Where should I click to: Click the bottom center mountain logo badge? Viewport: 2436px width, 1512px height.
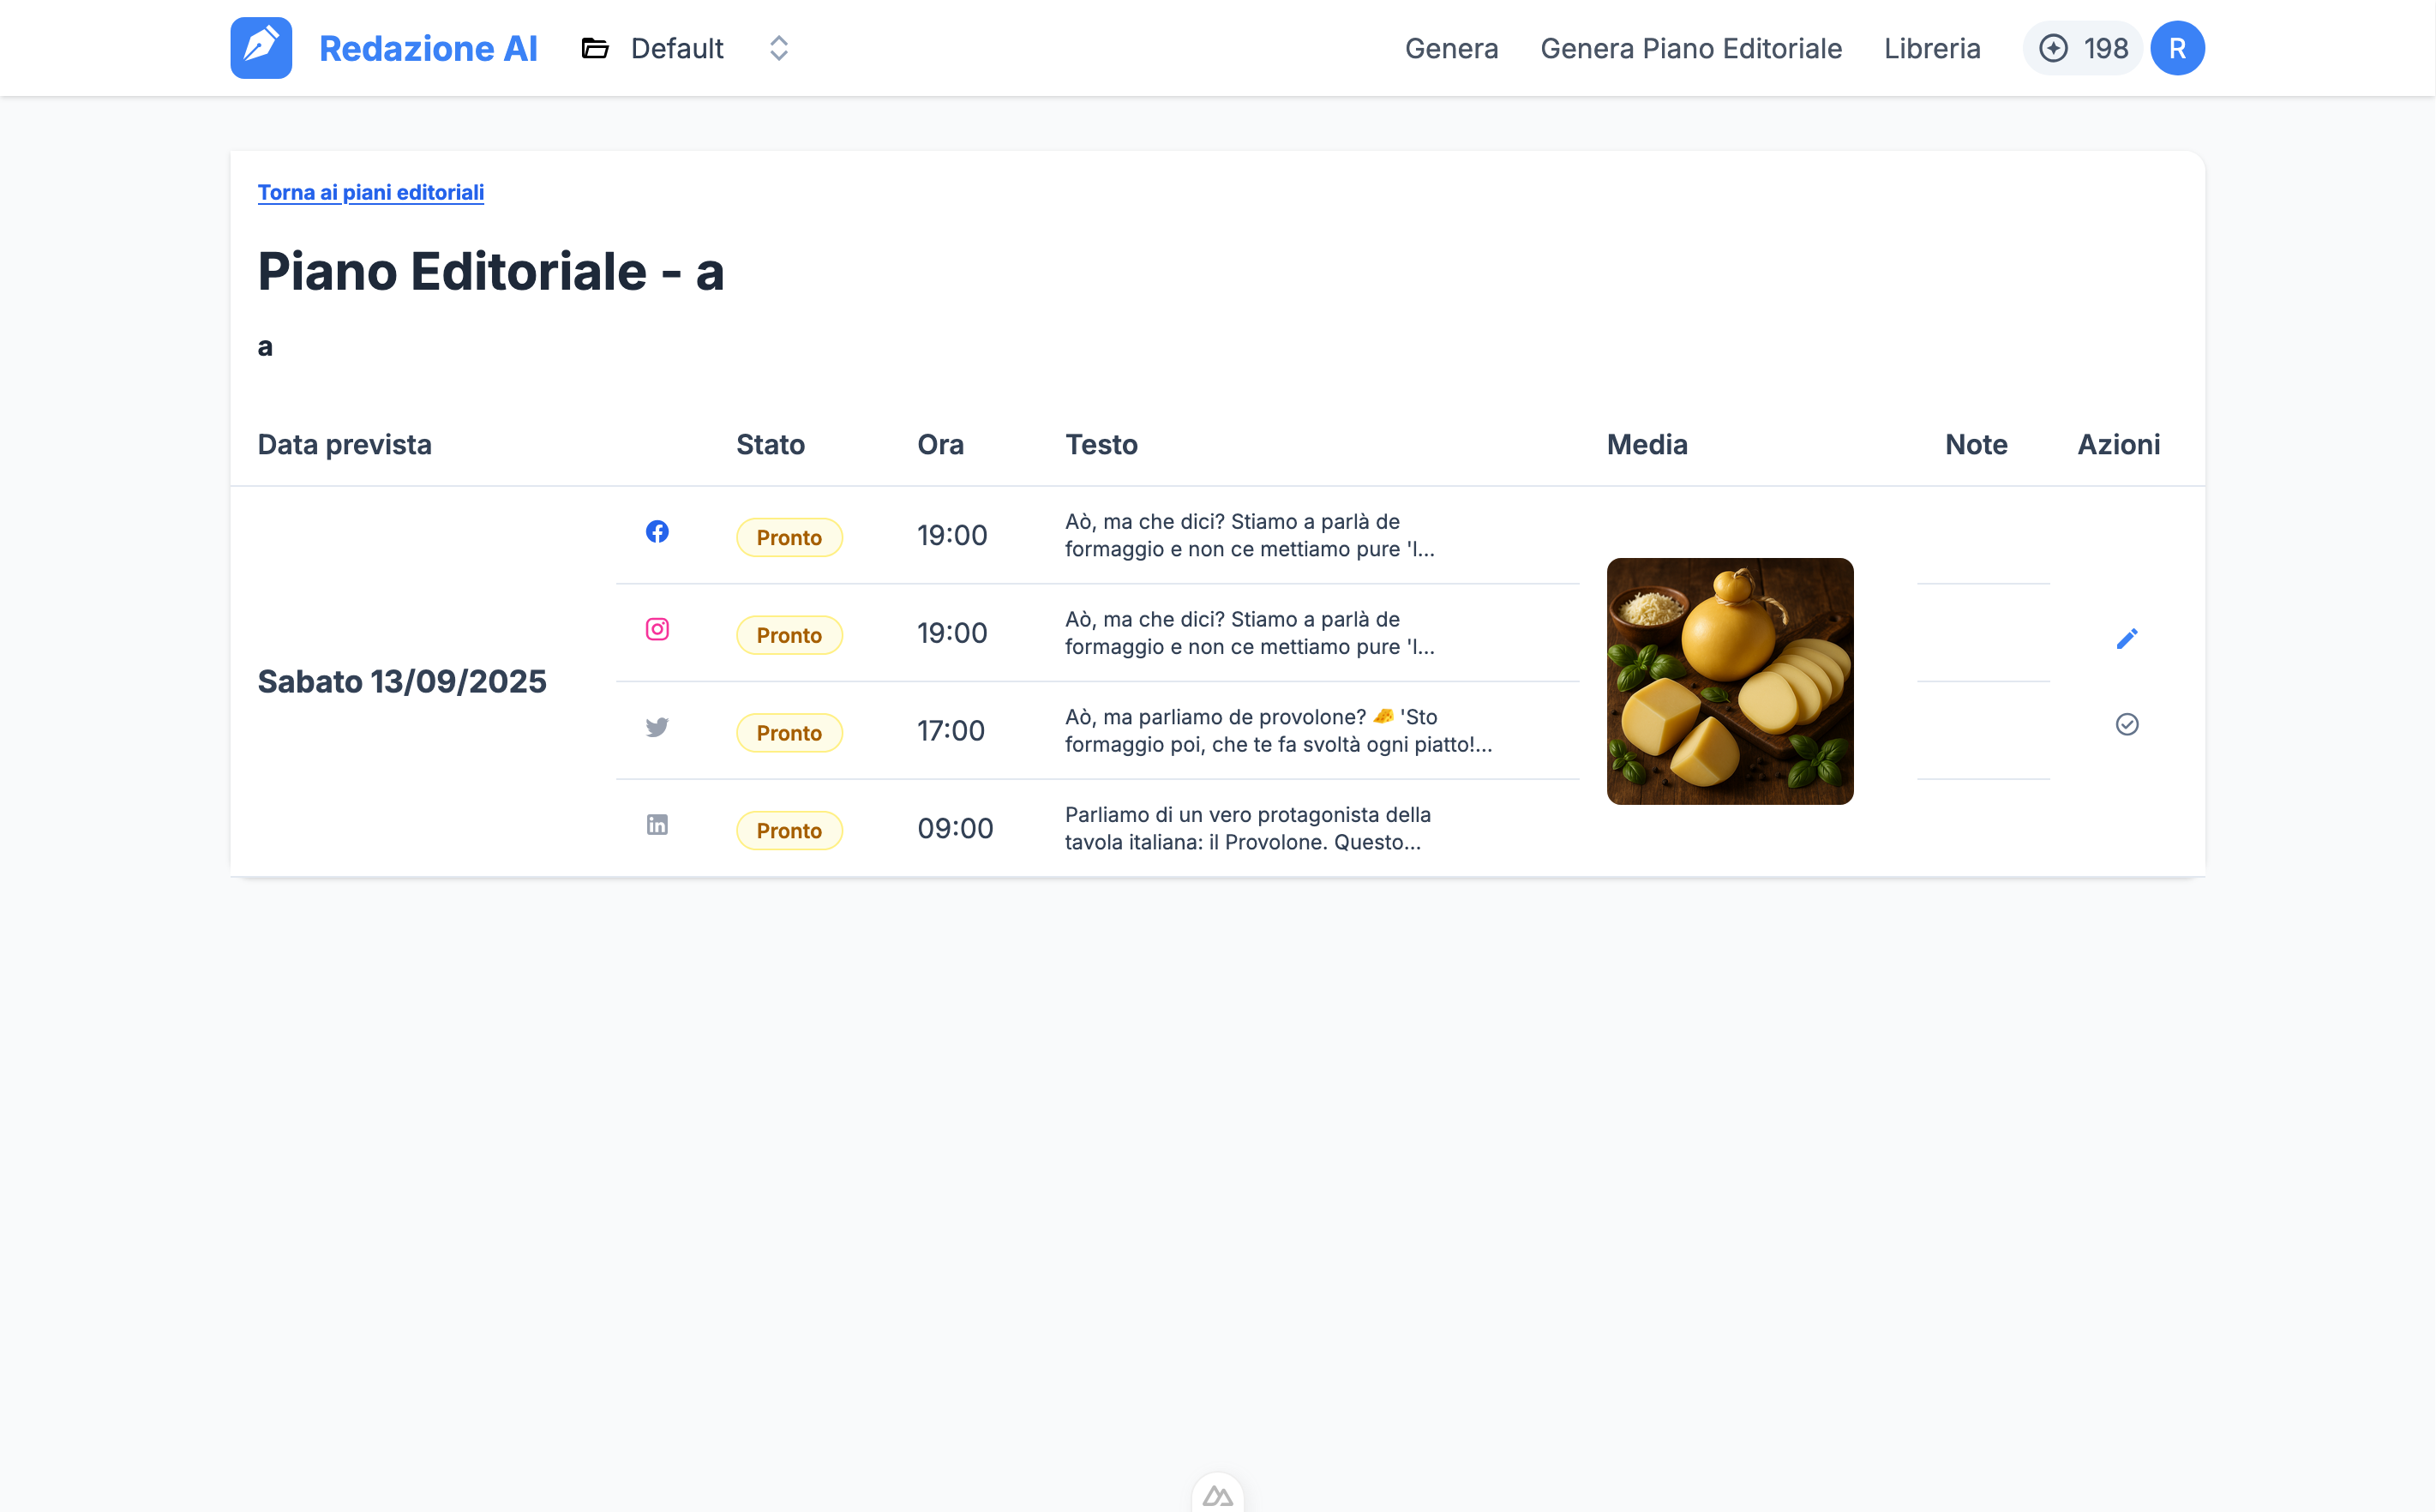(1217, 1495)
